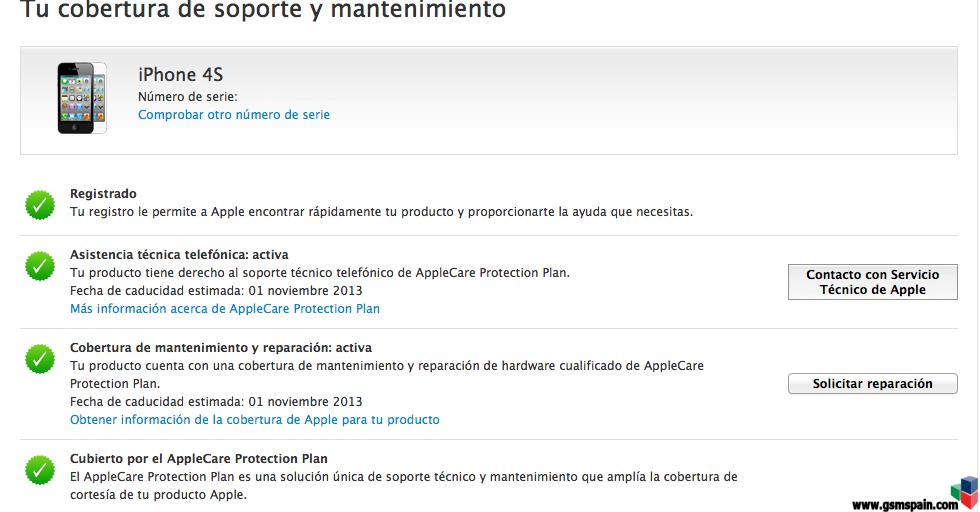980x512 pixels.
Task: Click the 'Contacto con Servicio Técnico de Apple' button
Action: pos(872,282)
